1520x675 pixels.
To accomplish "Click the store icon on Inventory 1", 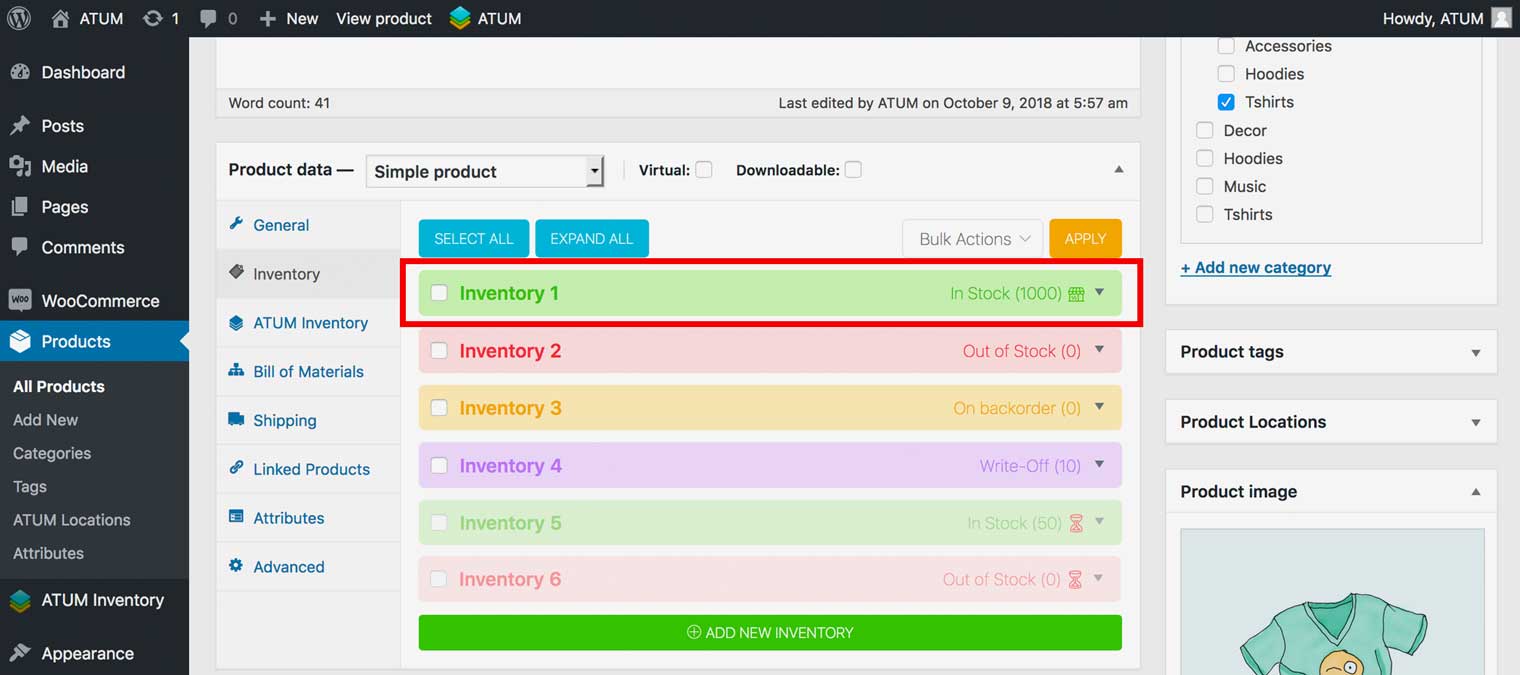I will coord(1076,294).
